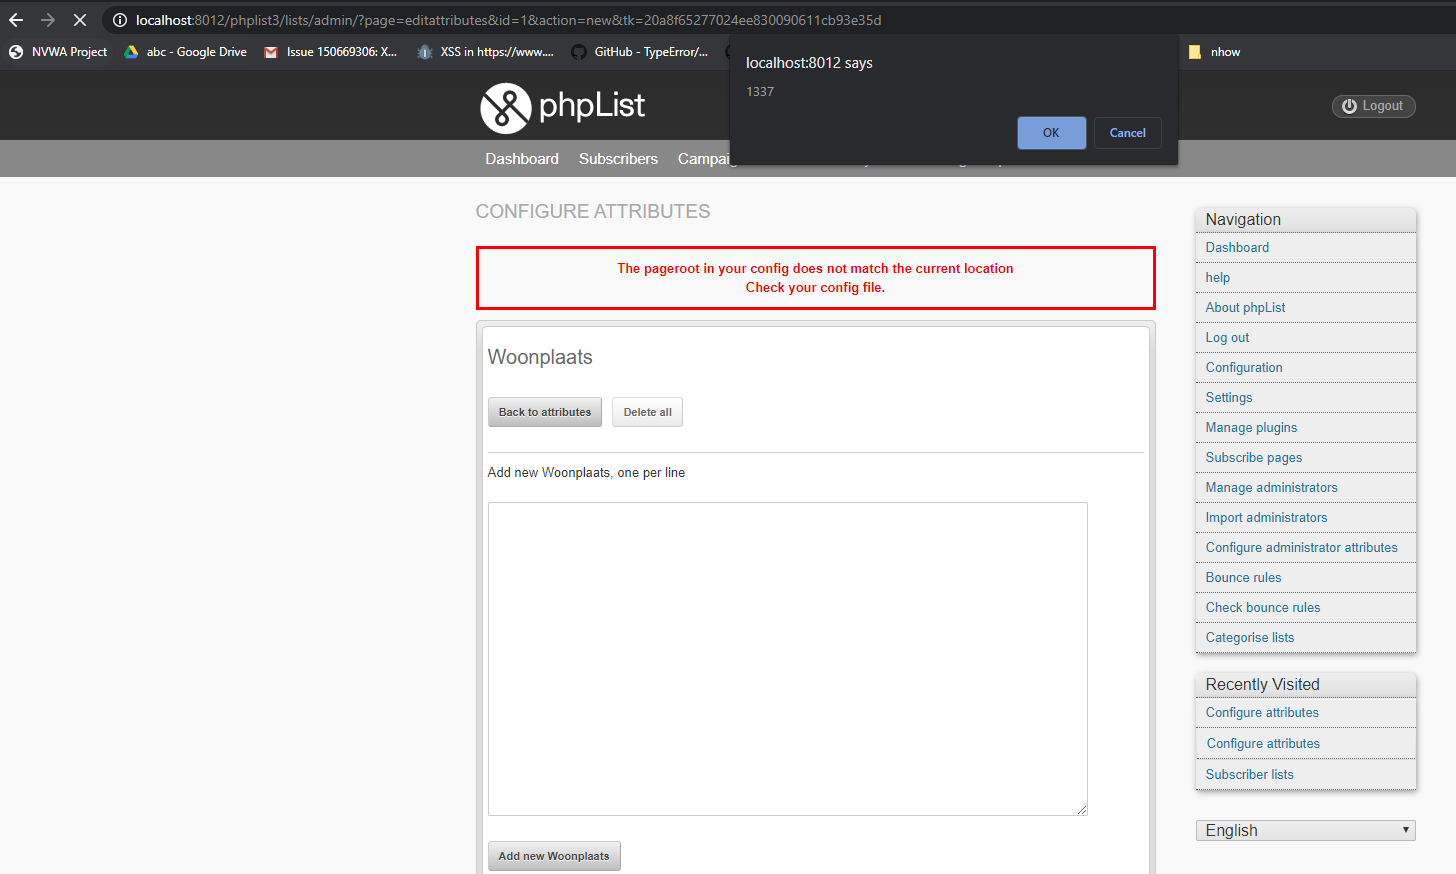Image resolution: width=1456 pixels, height=874 pixels.
Task: Click the abc - Google Drive bookmark icon
Action: (130, 51)
